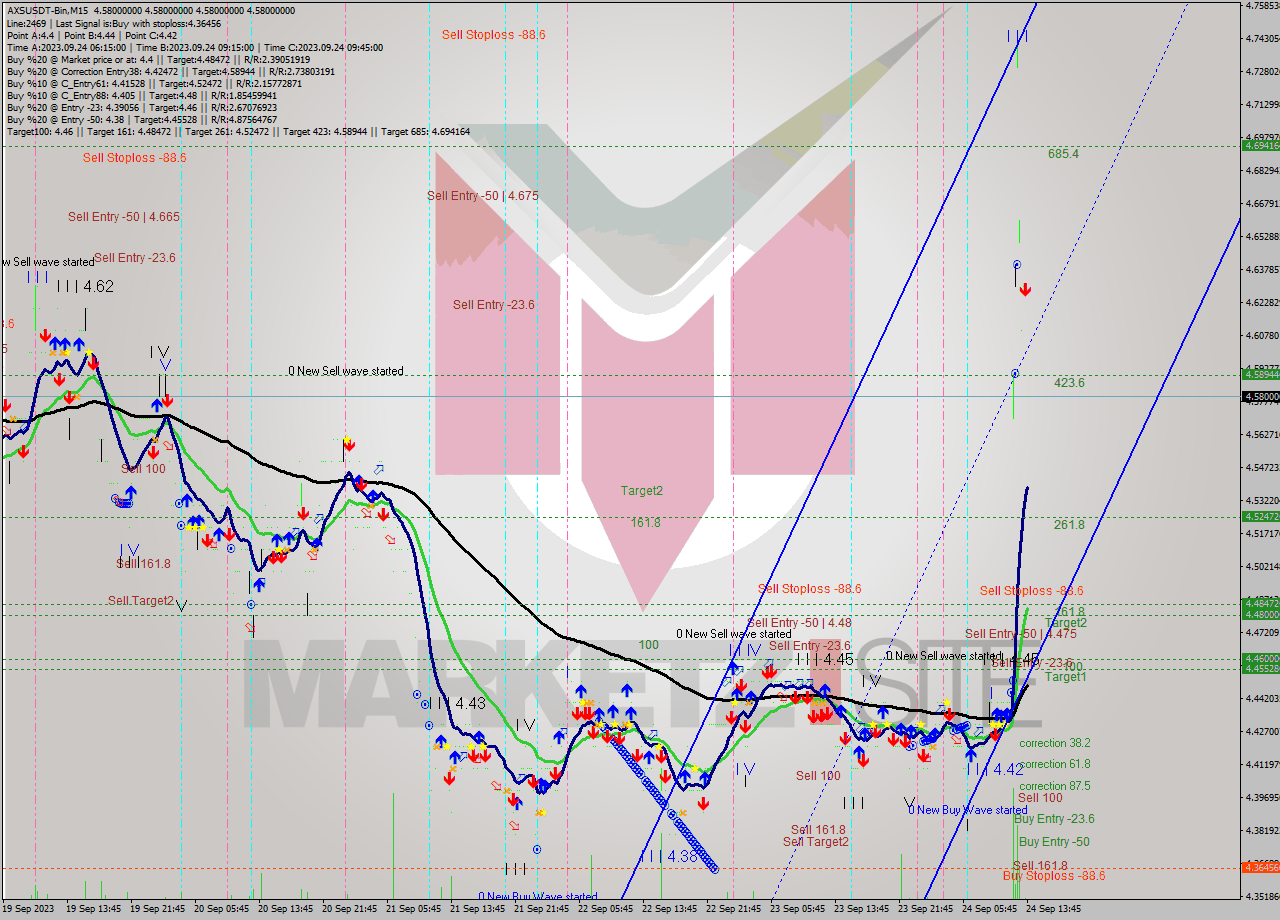This screenshot has height=920, width=1280.
Task: Click the green 4.52472 price tag
Action: coord(1261,516)
